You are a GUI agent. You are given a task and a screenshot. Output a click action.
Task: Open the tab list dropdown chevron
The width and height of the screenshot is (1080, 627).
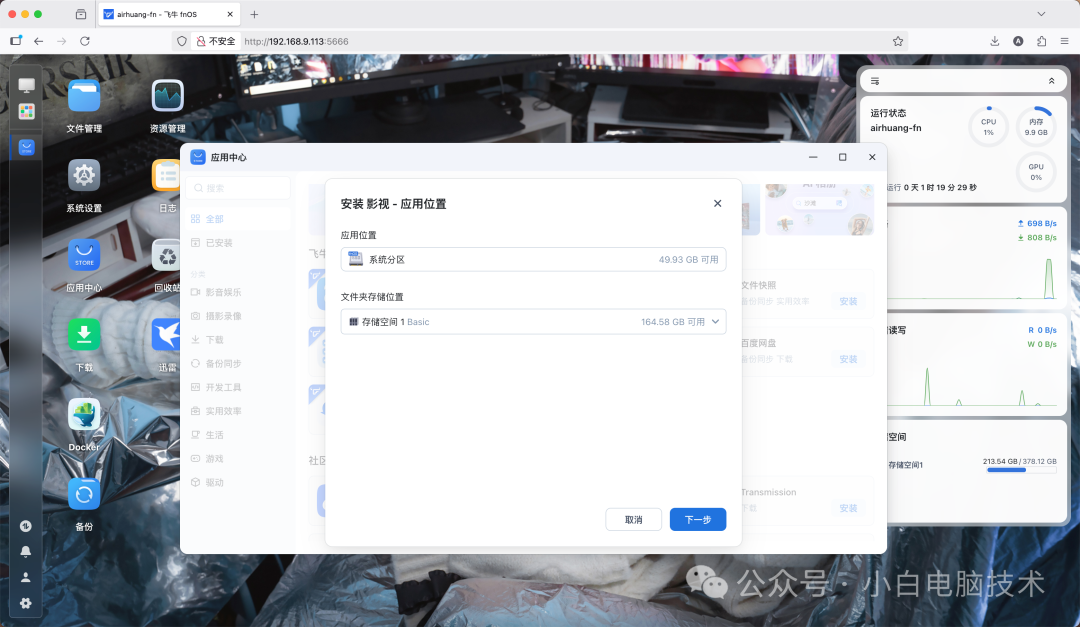pyautogui.click(x=1041, y=14)
